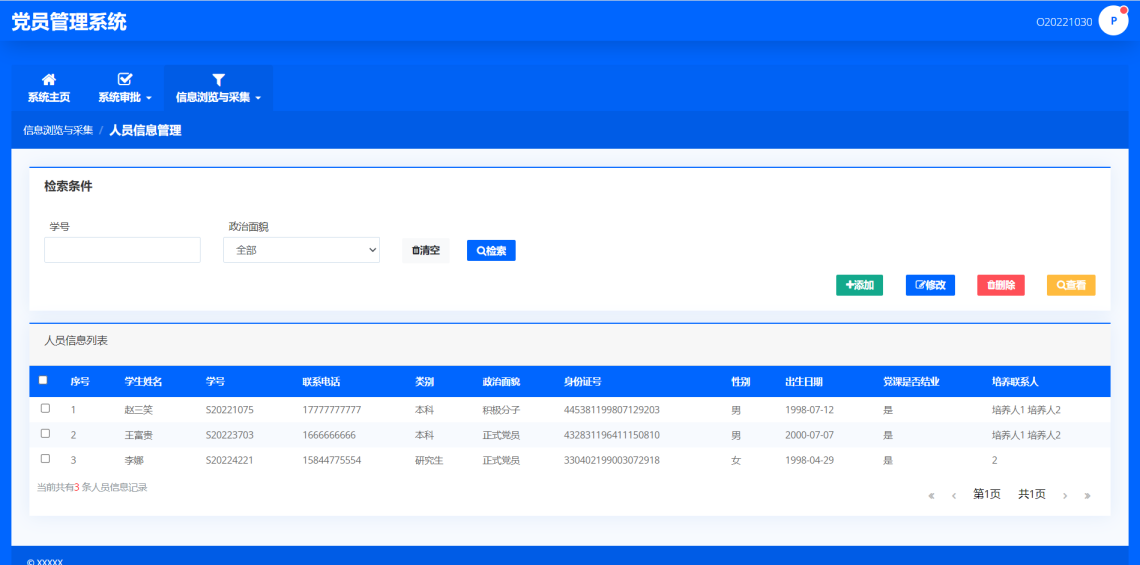Click the 人员信息列表 panel heading
Screen dimensions: 1140x565
[76, 340]
